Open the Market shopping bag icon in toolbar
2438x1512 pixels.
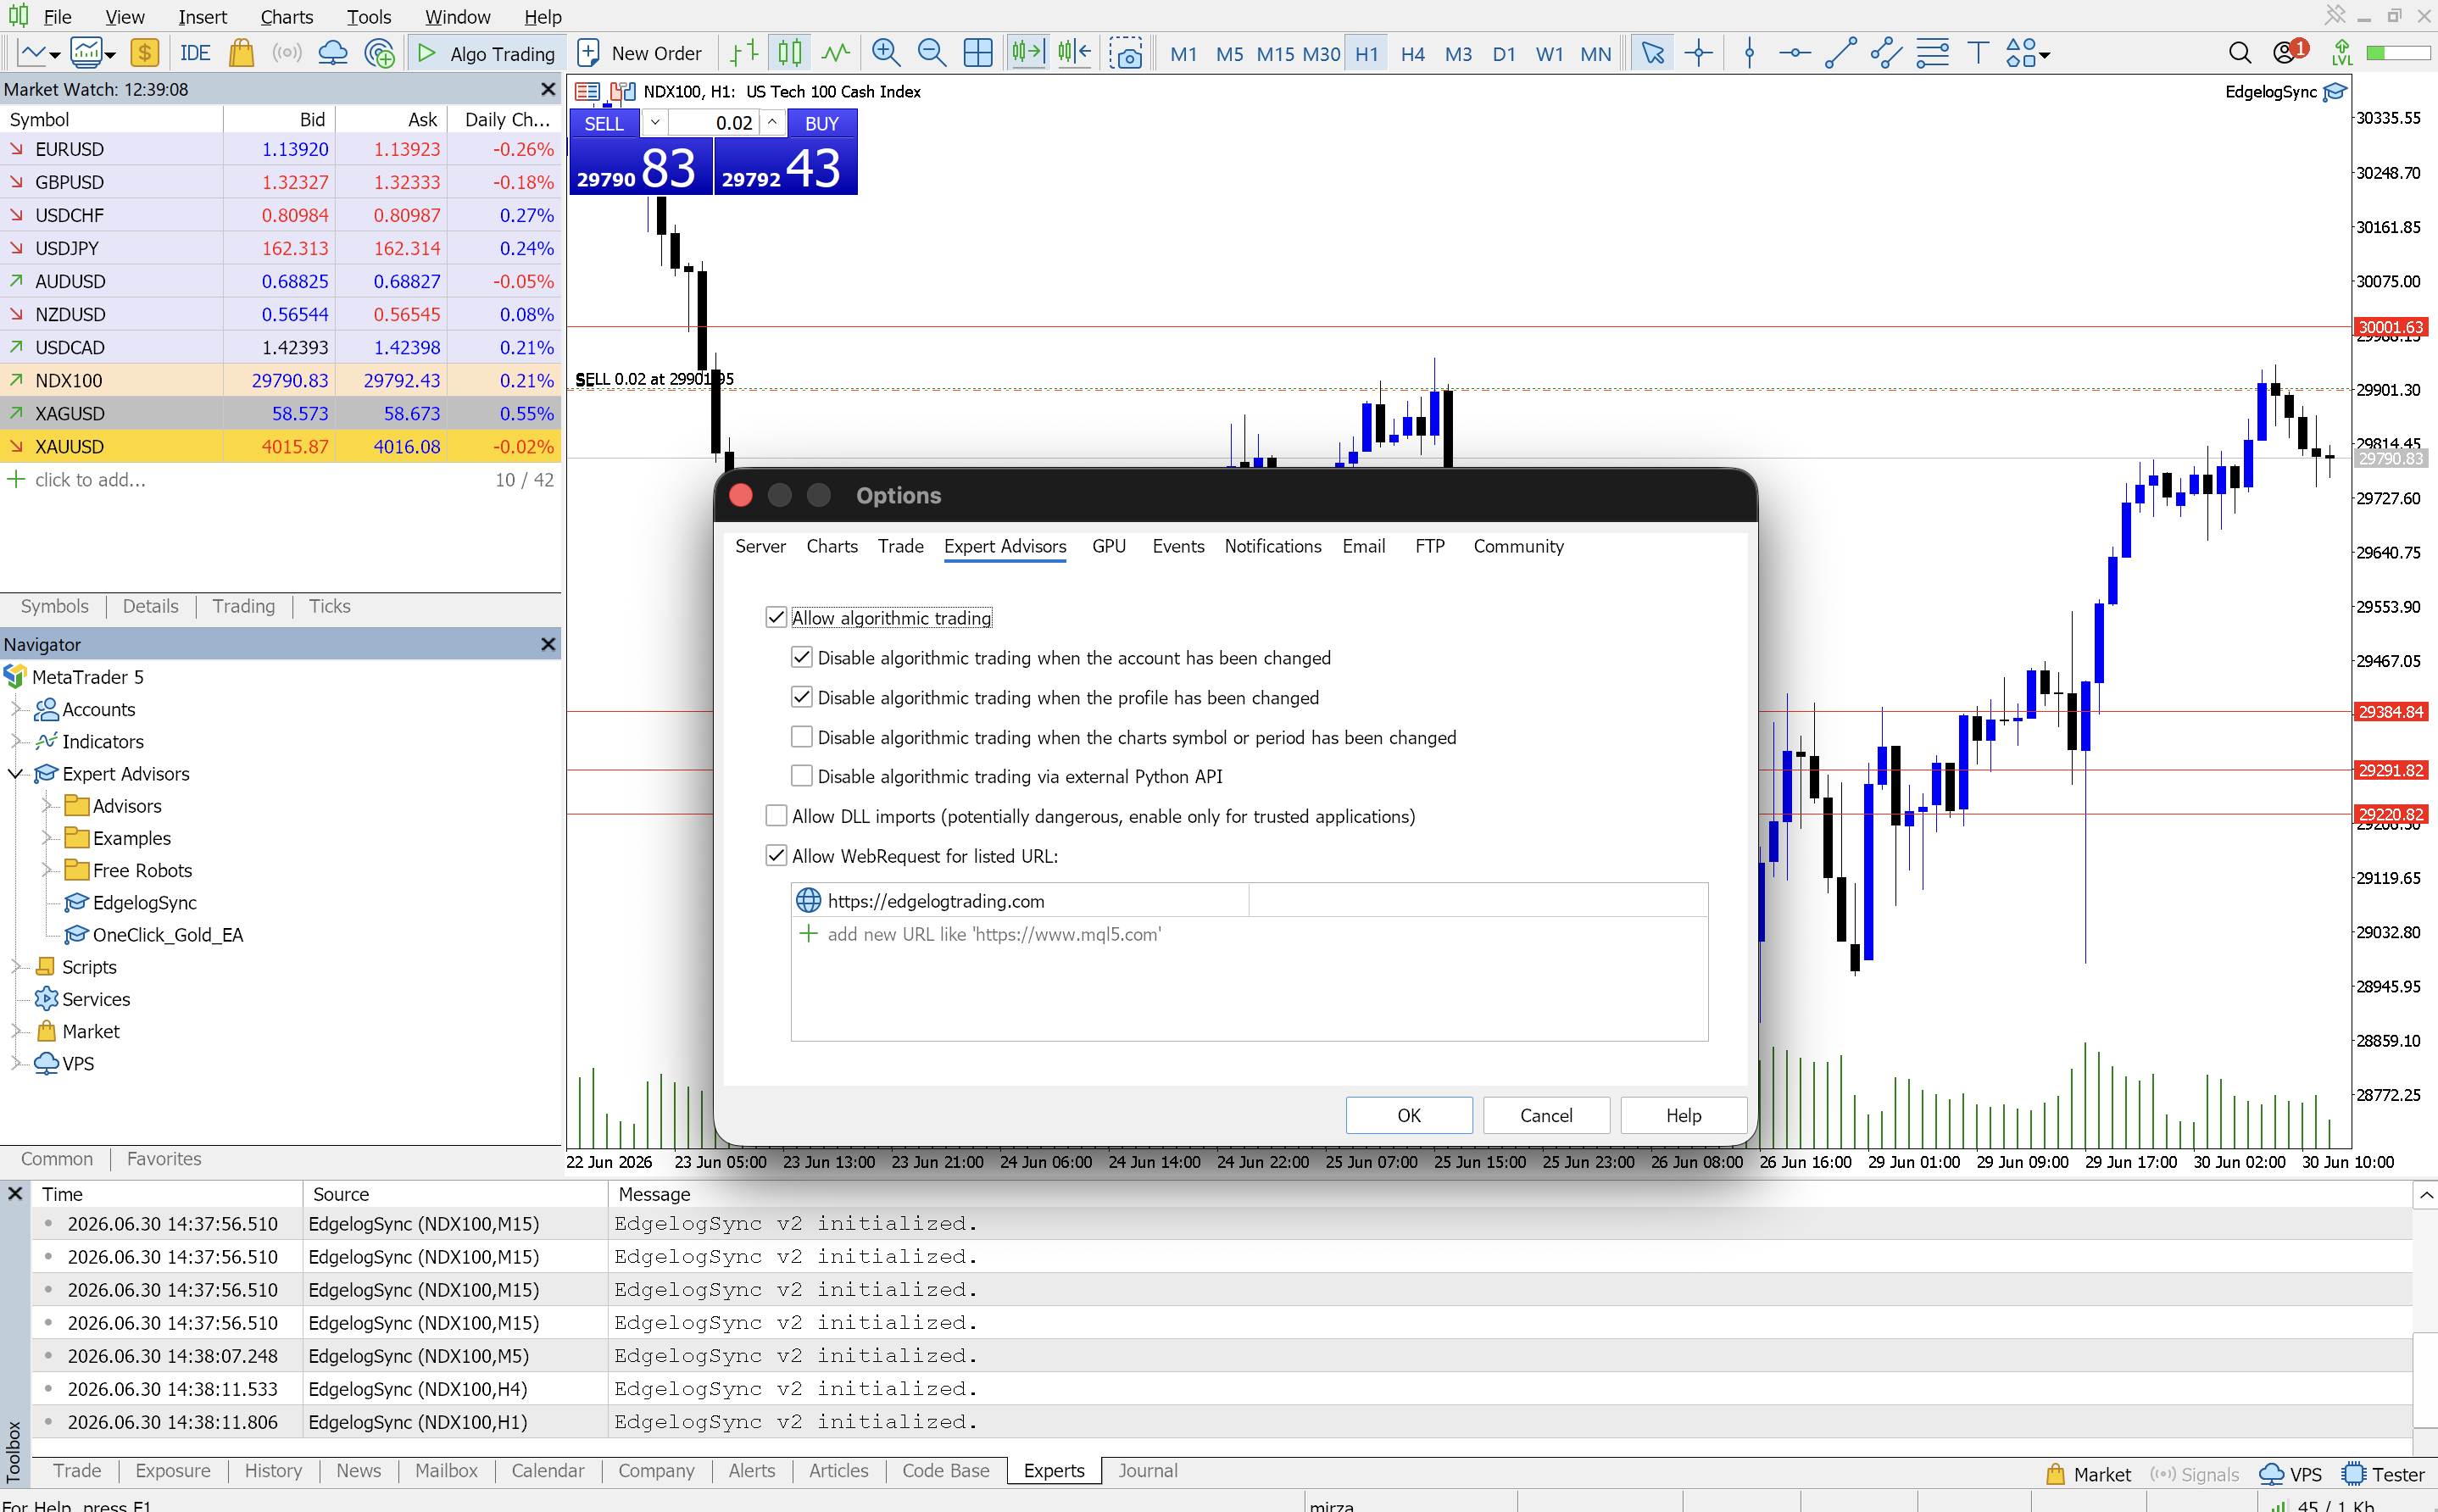click(241, 53)
